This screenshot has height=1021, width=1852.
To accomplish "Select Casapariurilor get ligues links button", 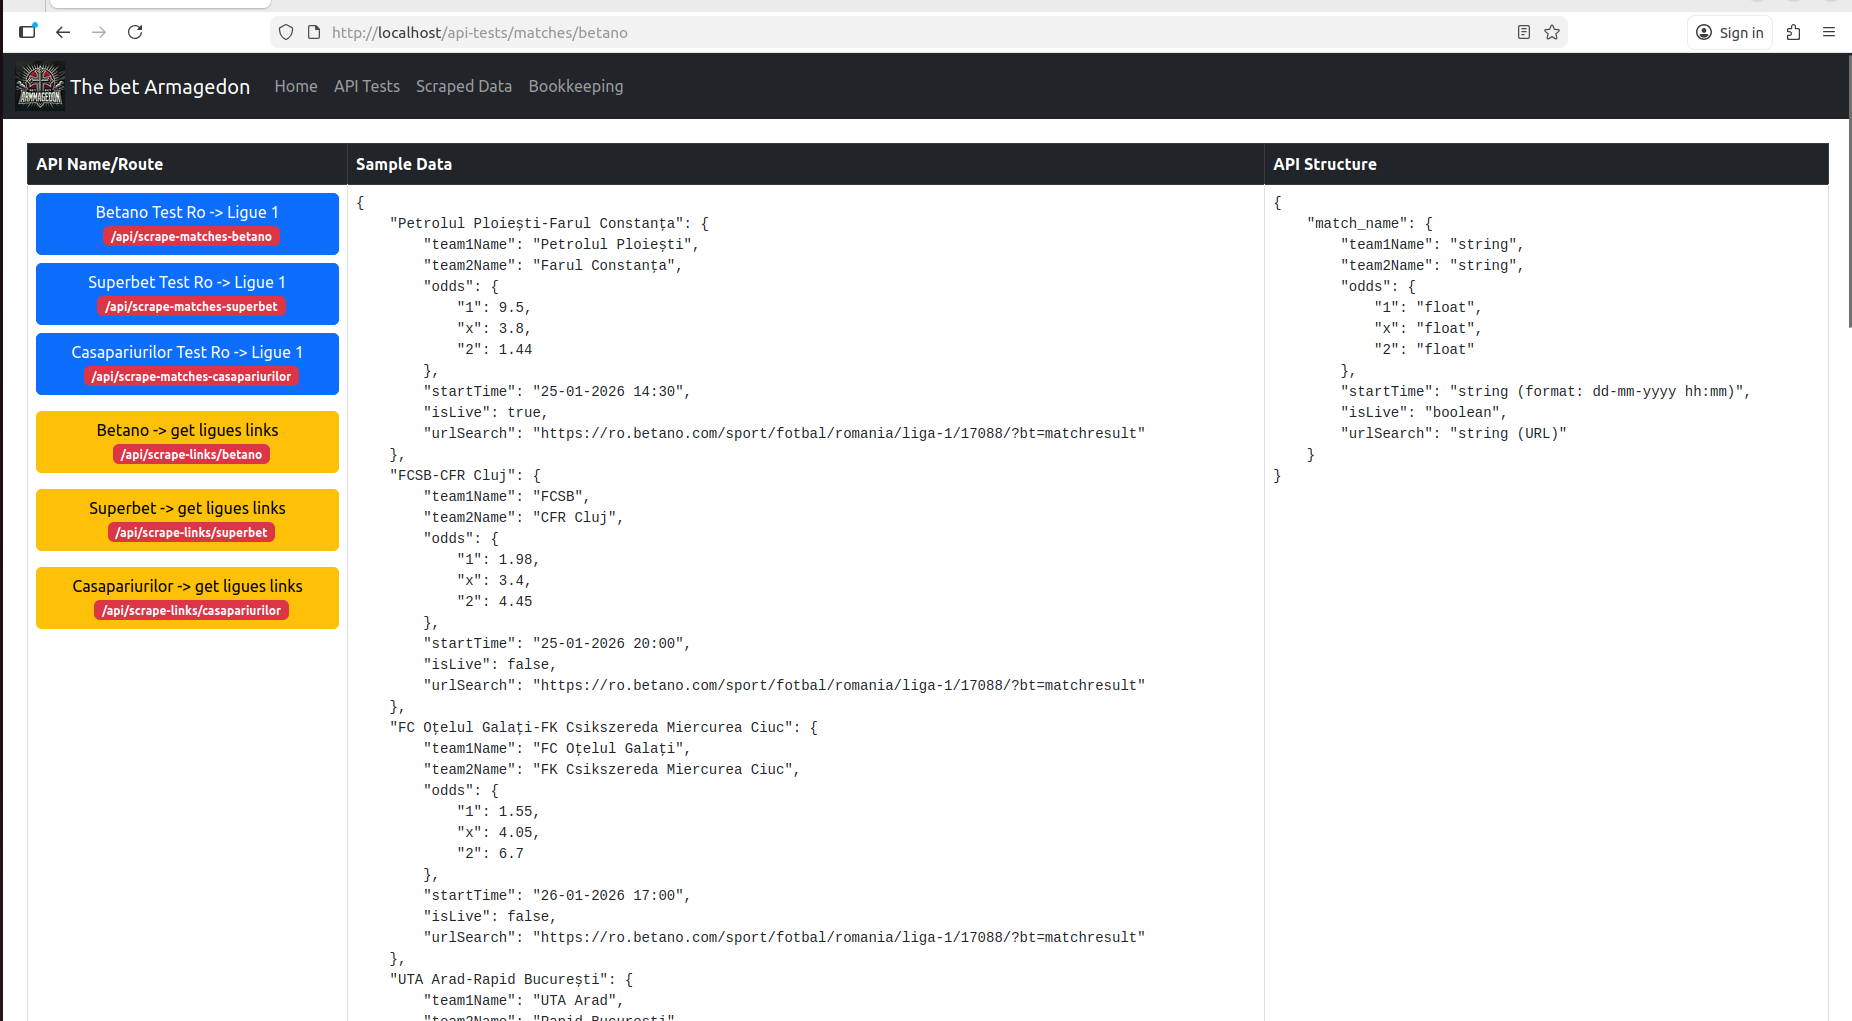I will coord(187,597).
